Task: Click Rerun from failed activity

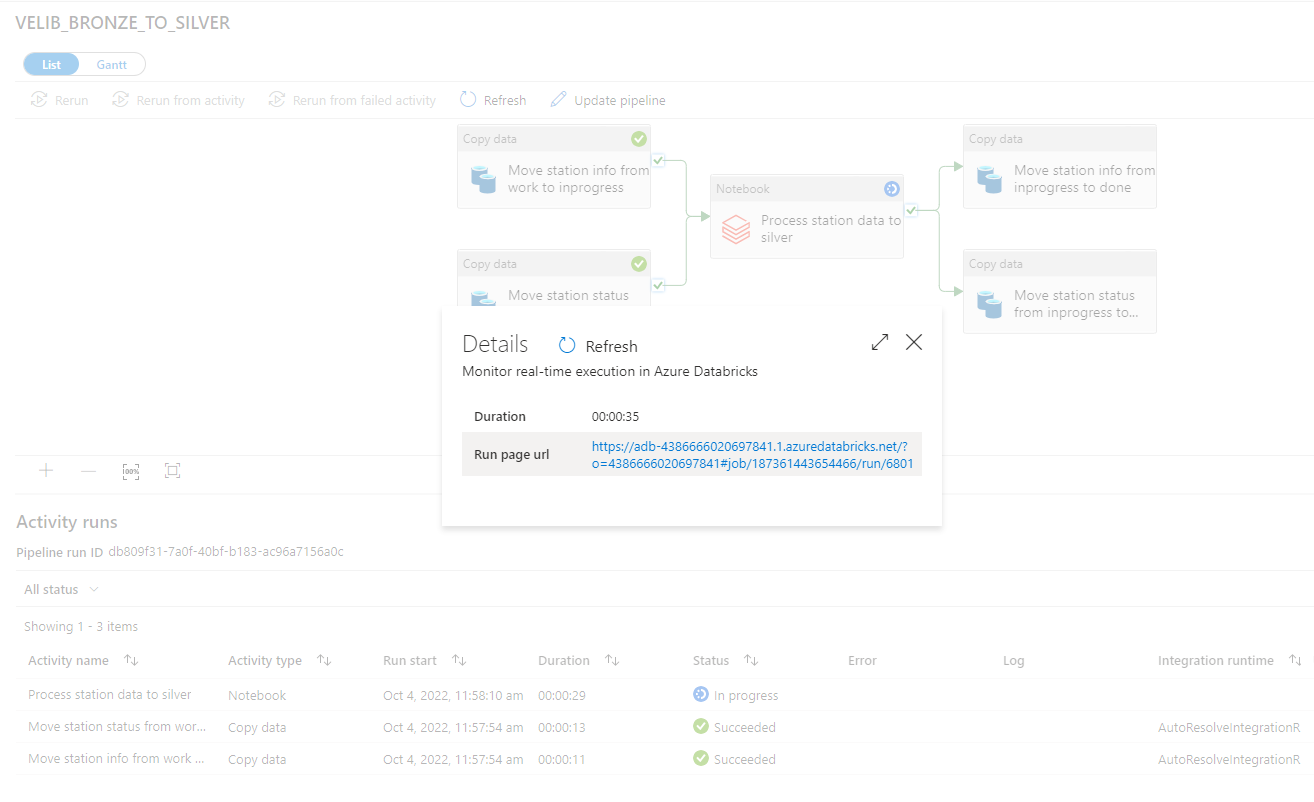Action: [x=352, y=100]
